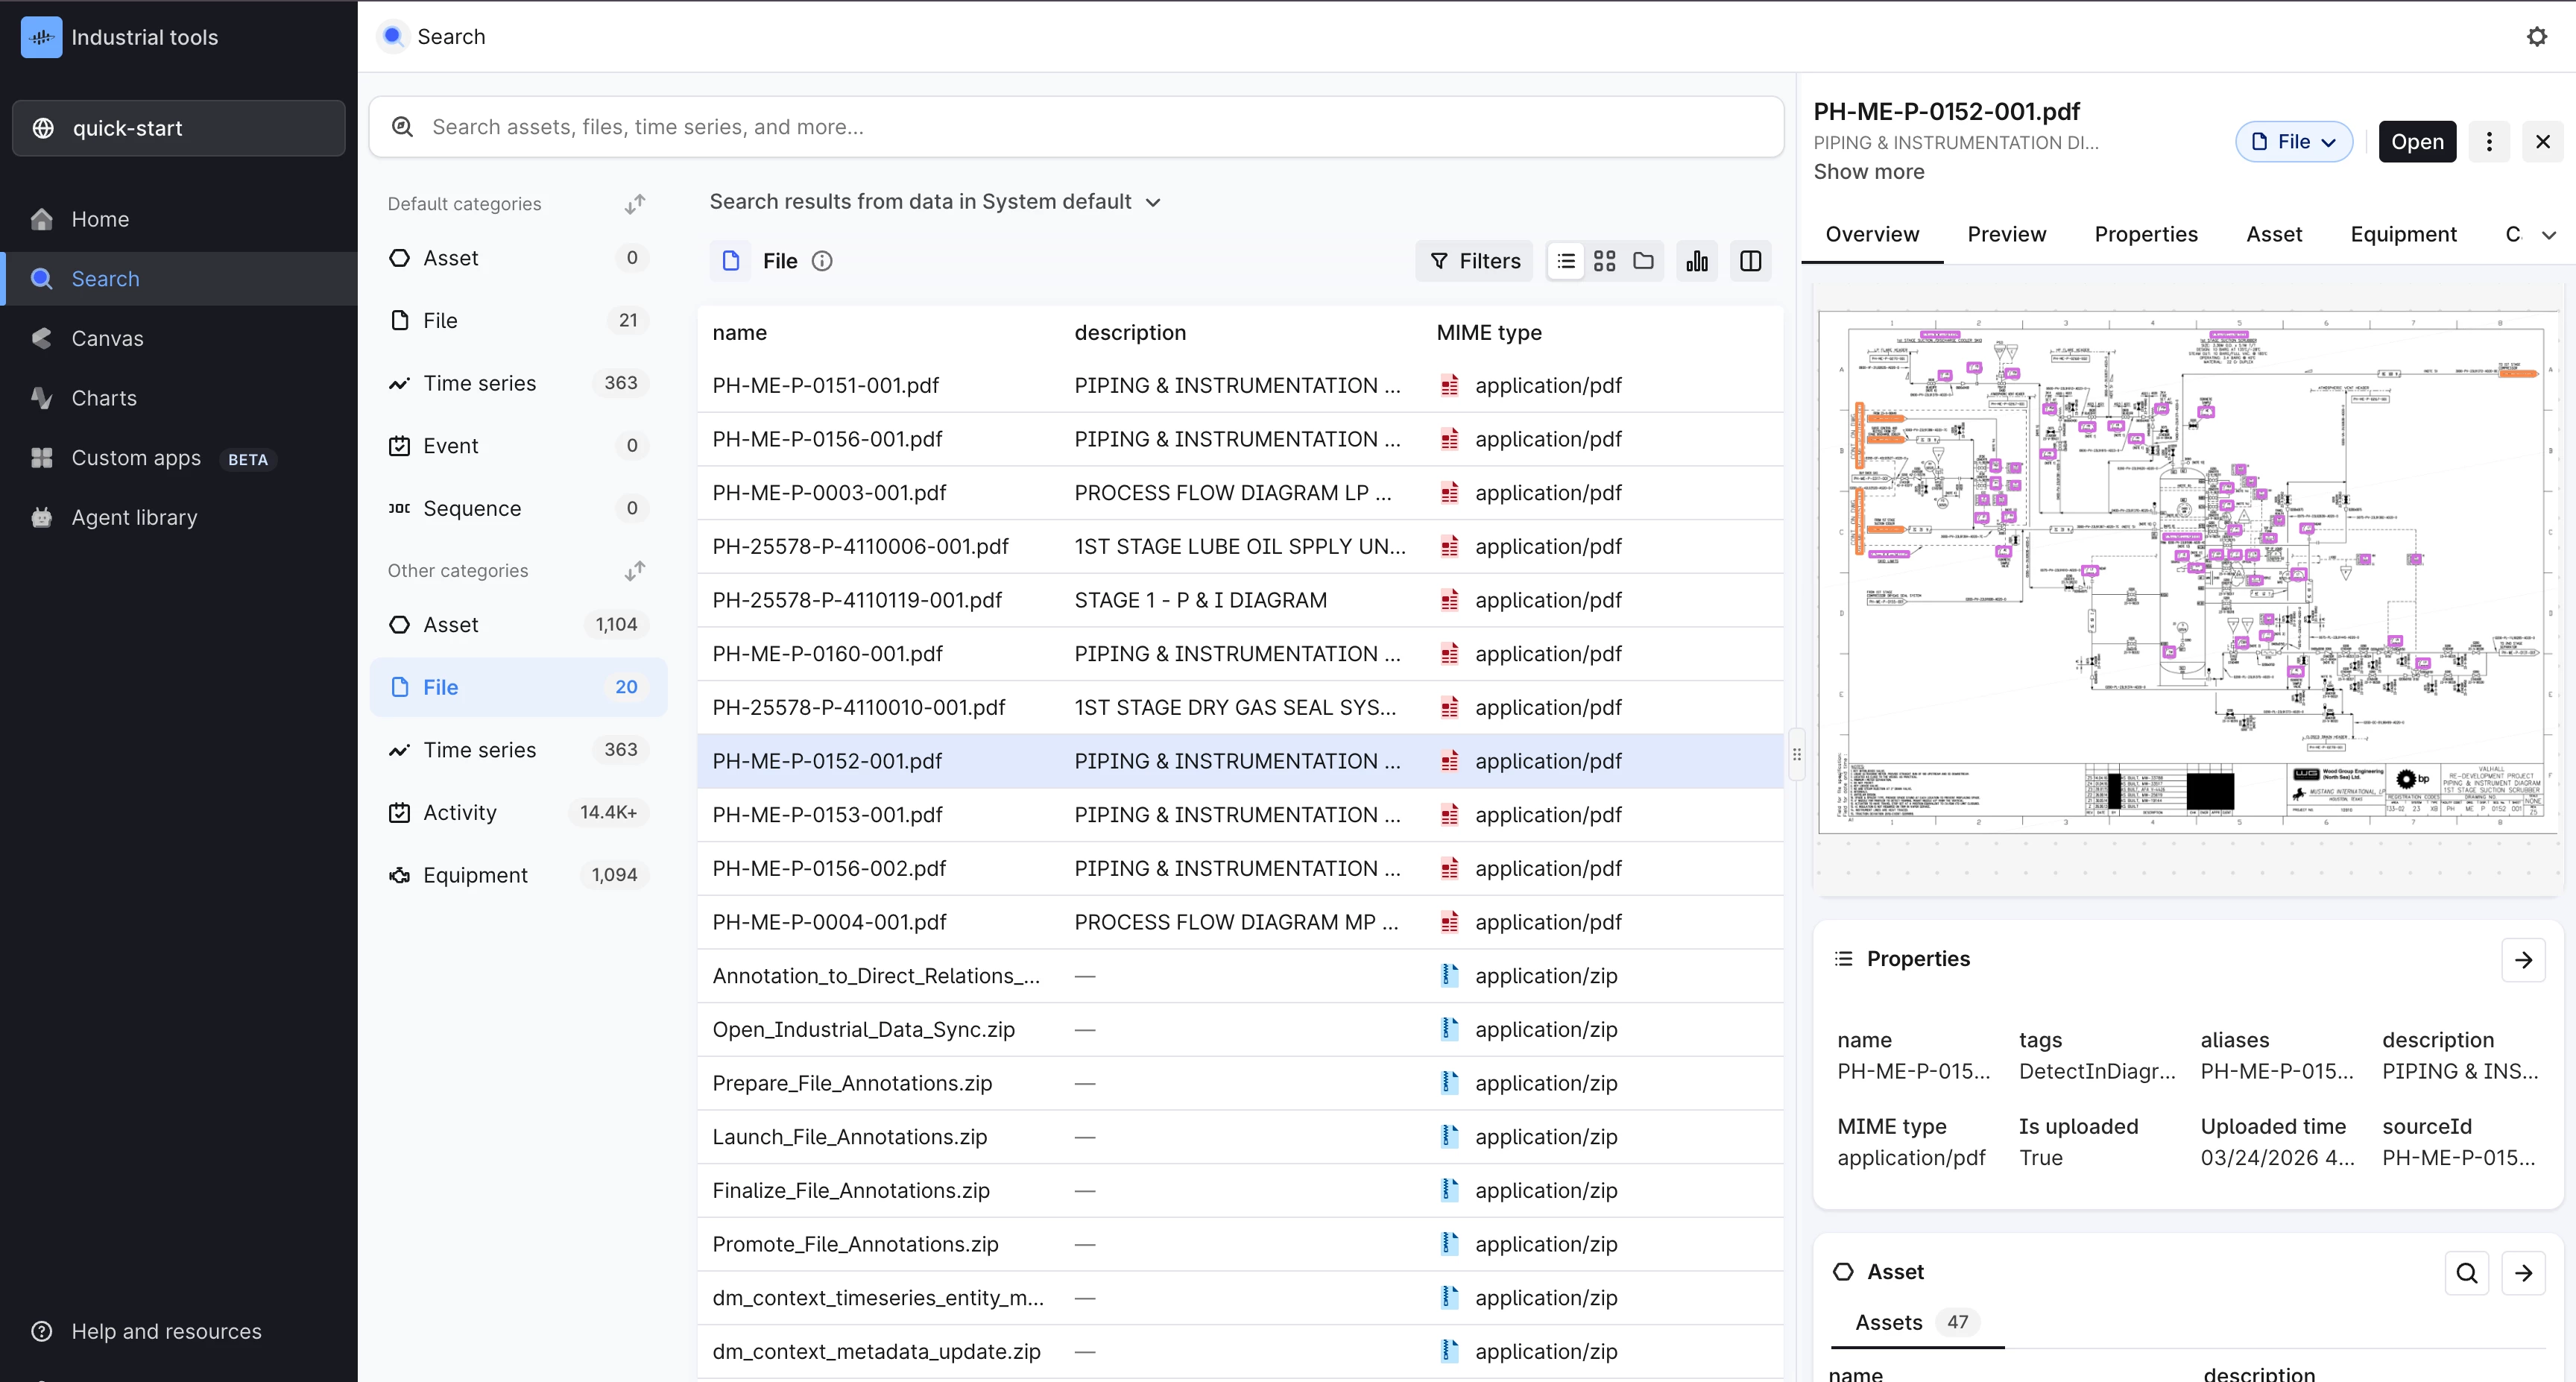Switch to grid view layout

click(1604, 261)
